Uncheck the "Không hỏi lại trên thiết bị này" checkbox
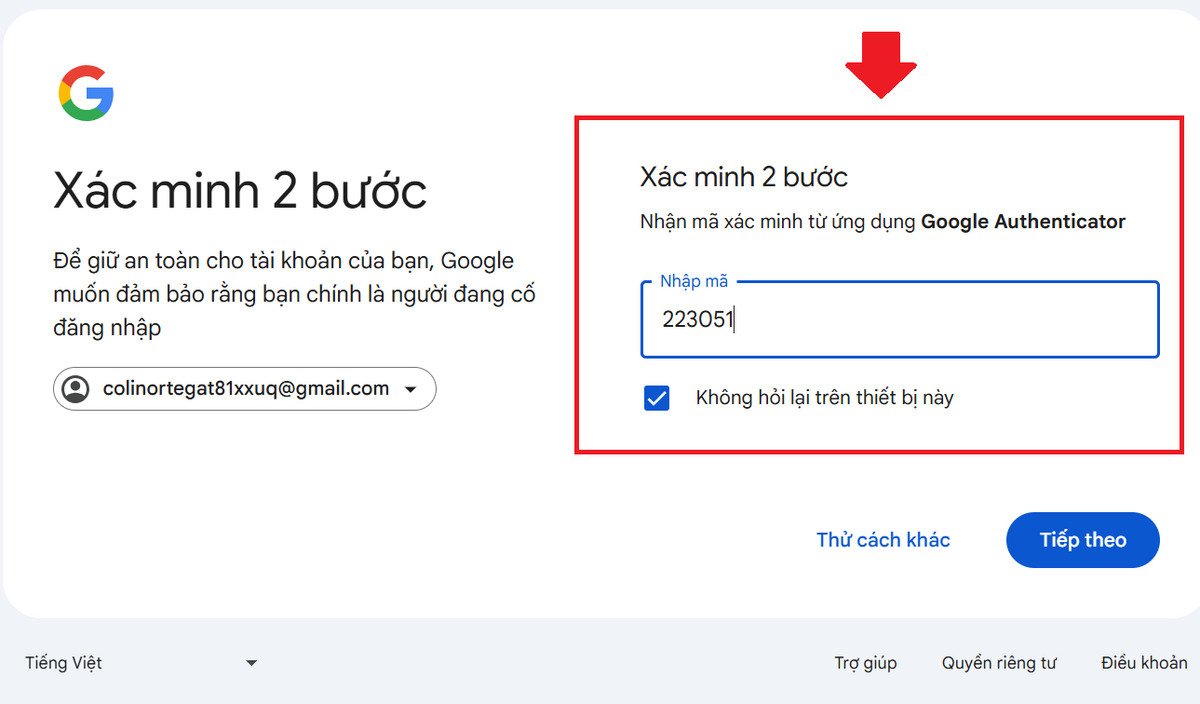 (657, 398)
